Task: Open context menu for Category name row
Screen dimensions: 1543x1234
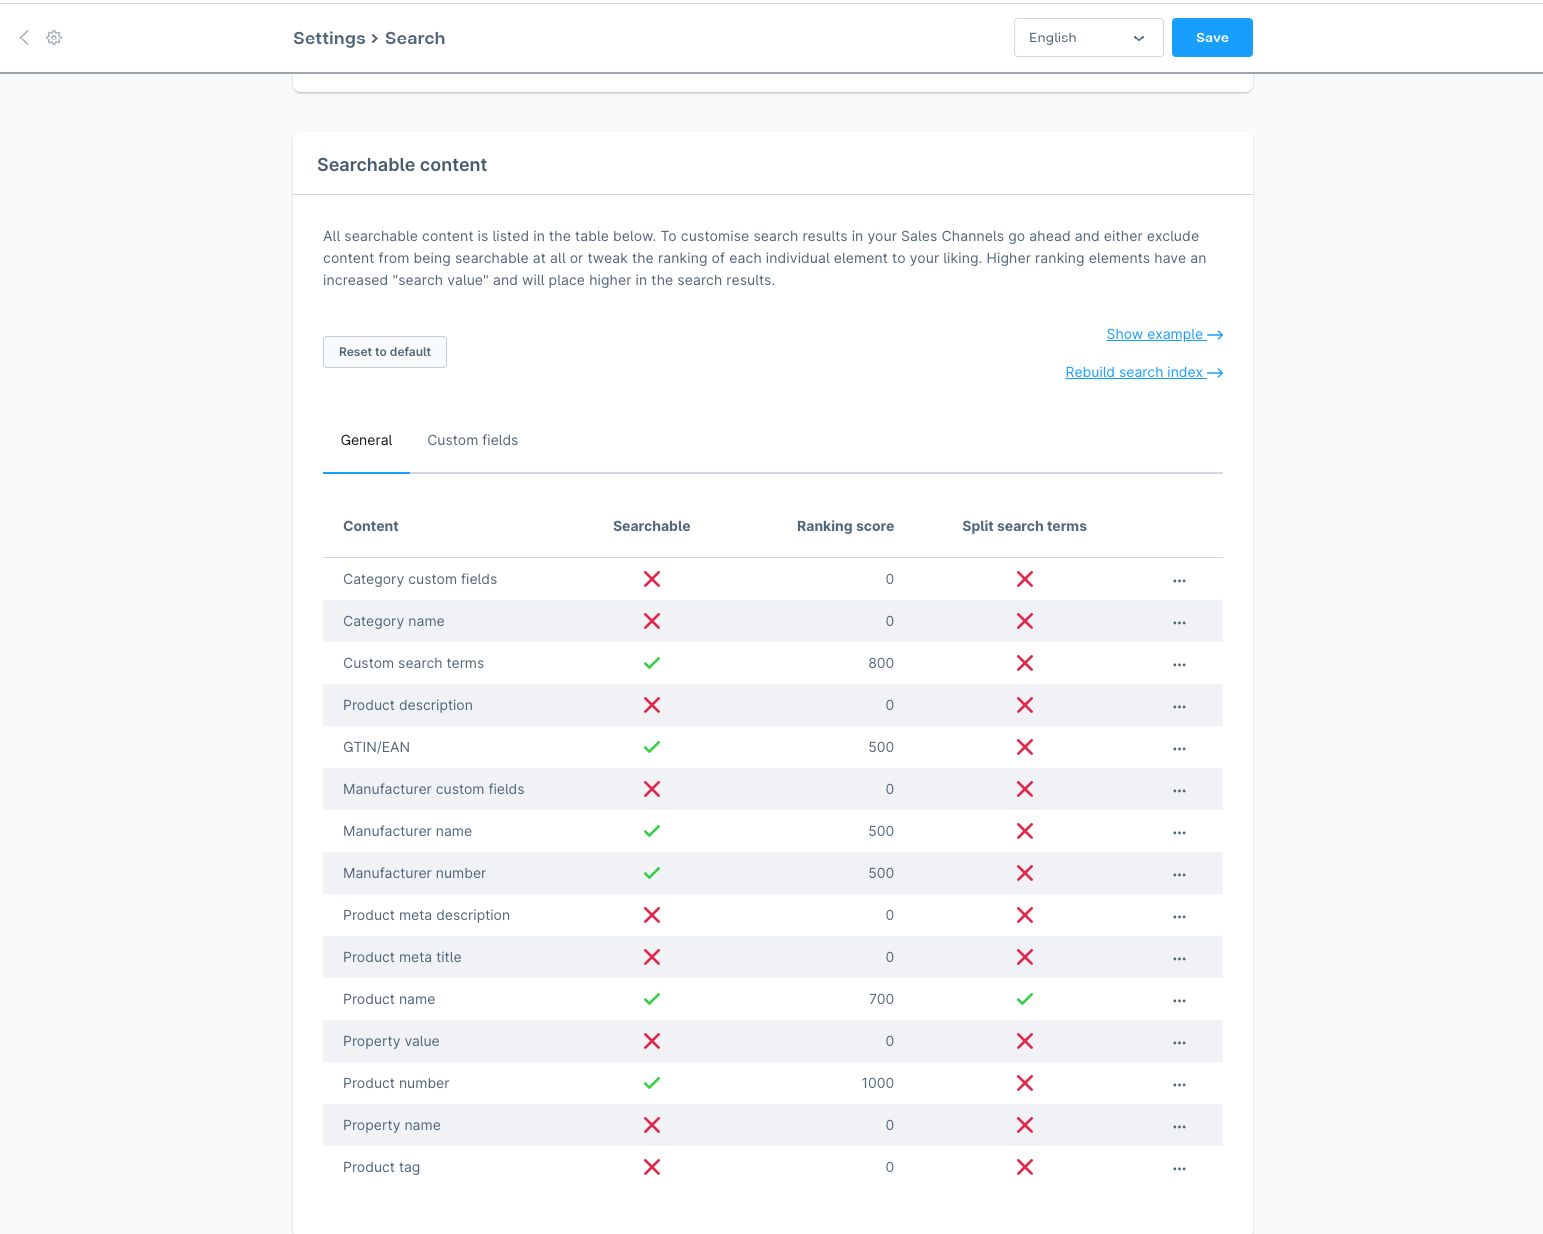Action: coord(1179,621)
